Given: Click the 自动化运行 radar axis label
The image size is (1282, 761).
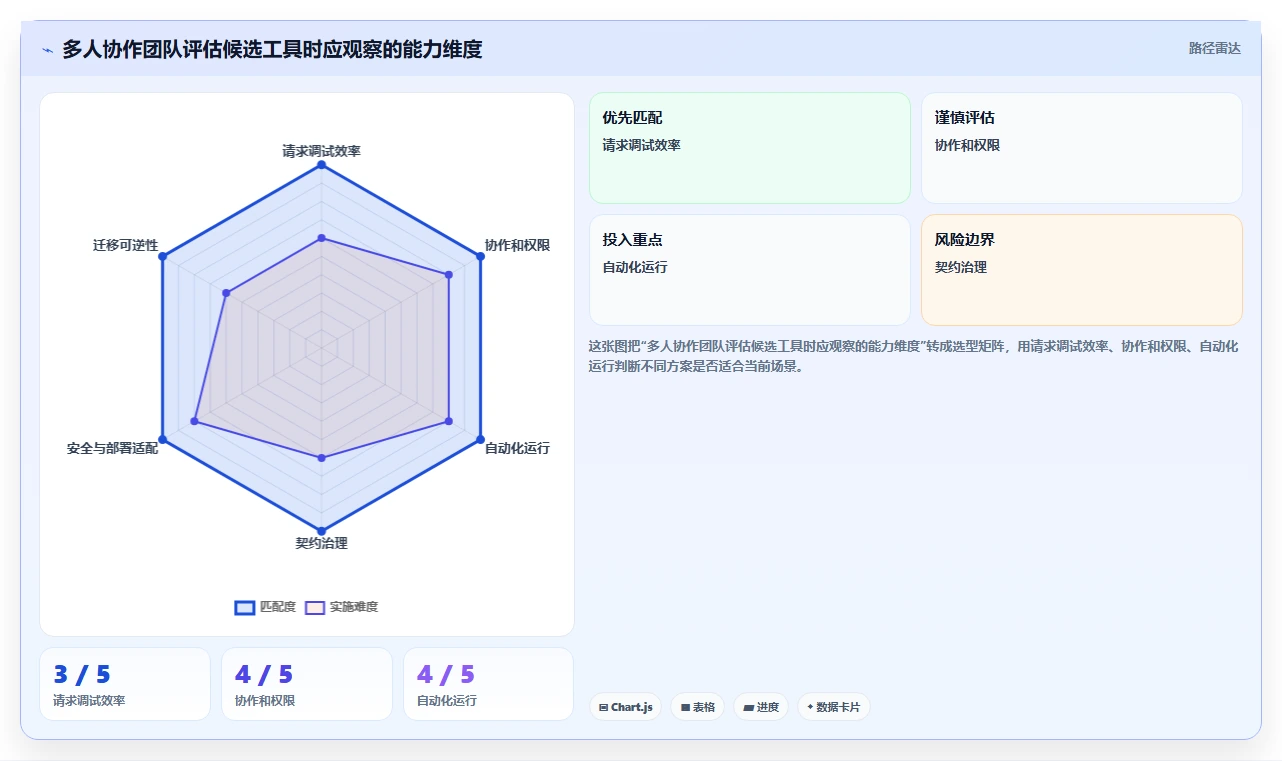Looking at the screenshot, I should point(517,448).
